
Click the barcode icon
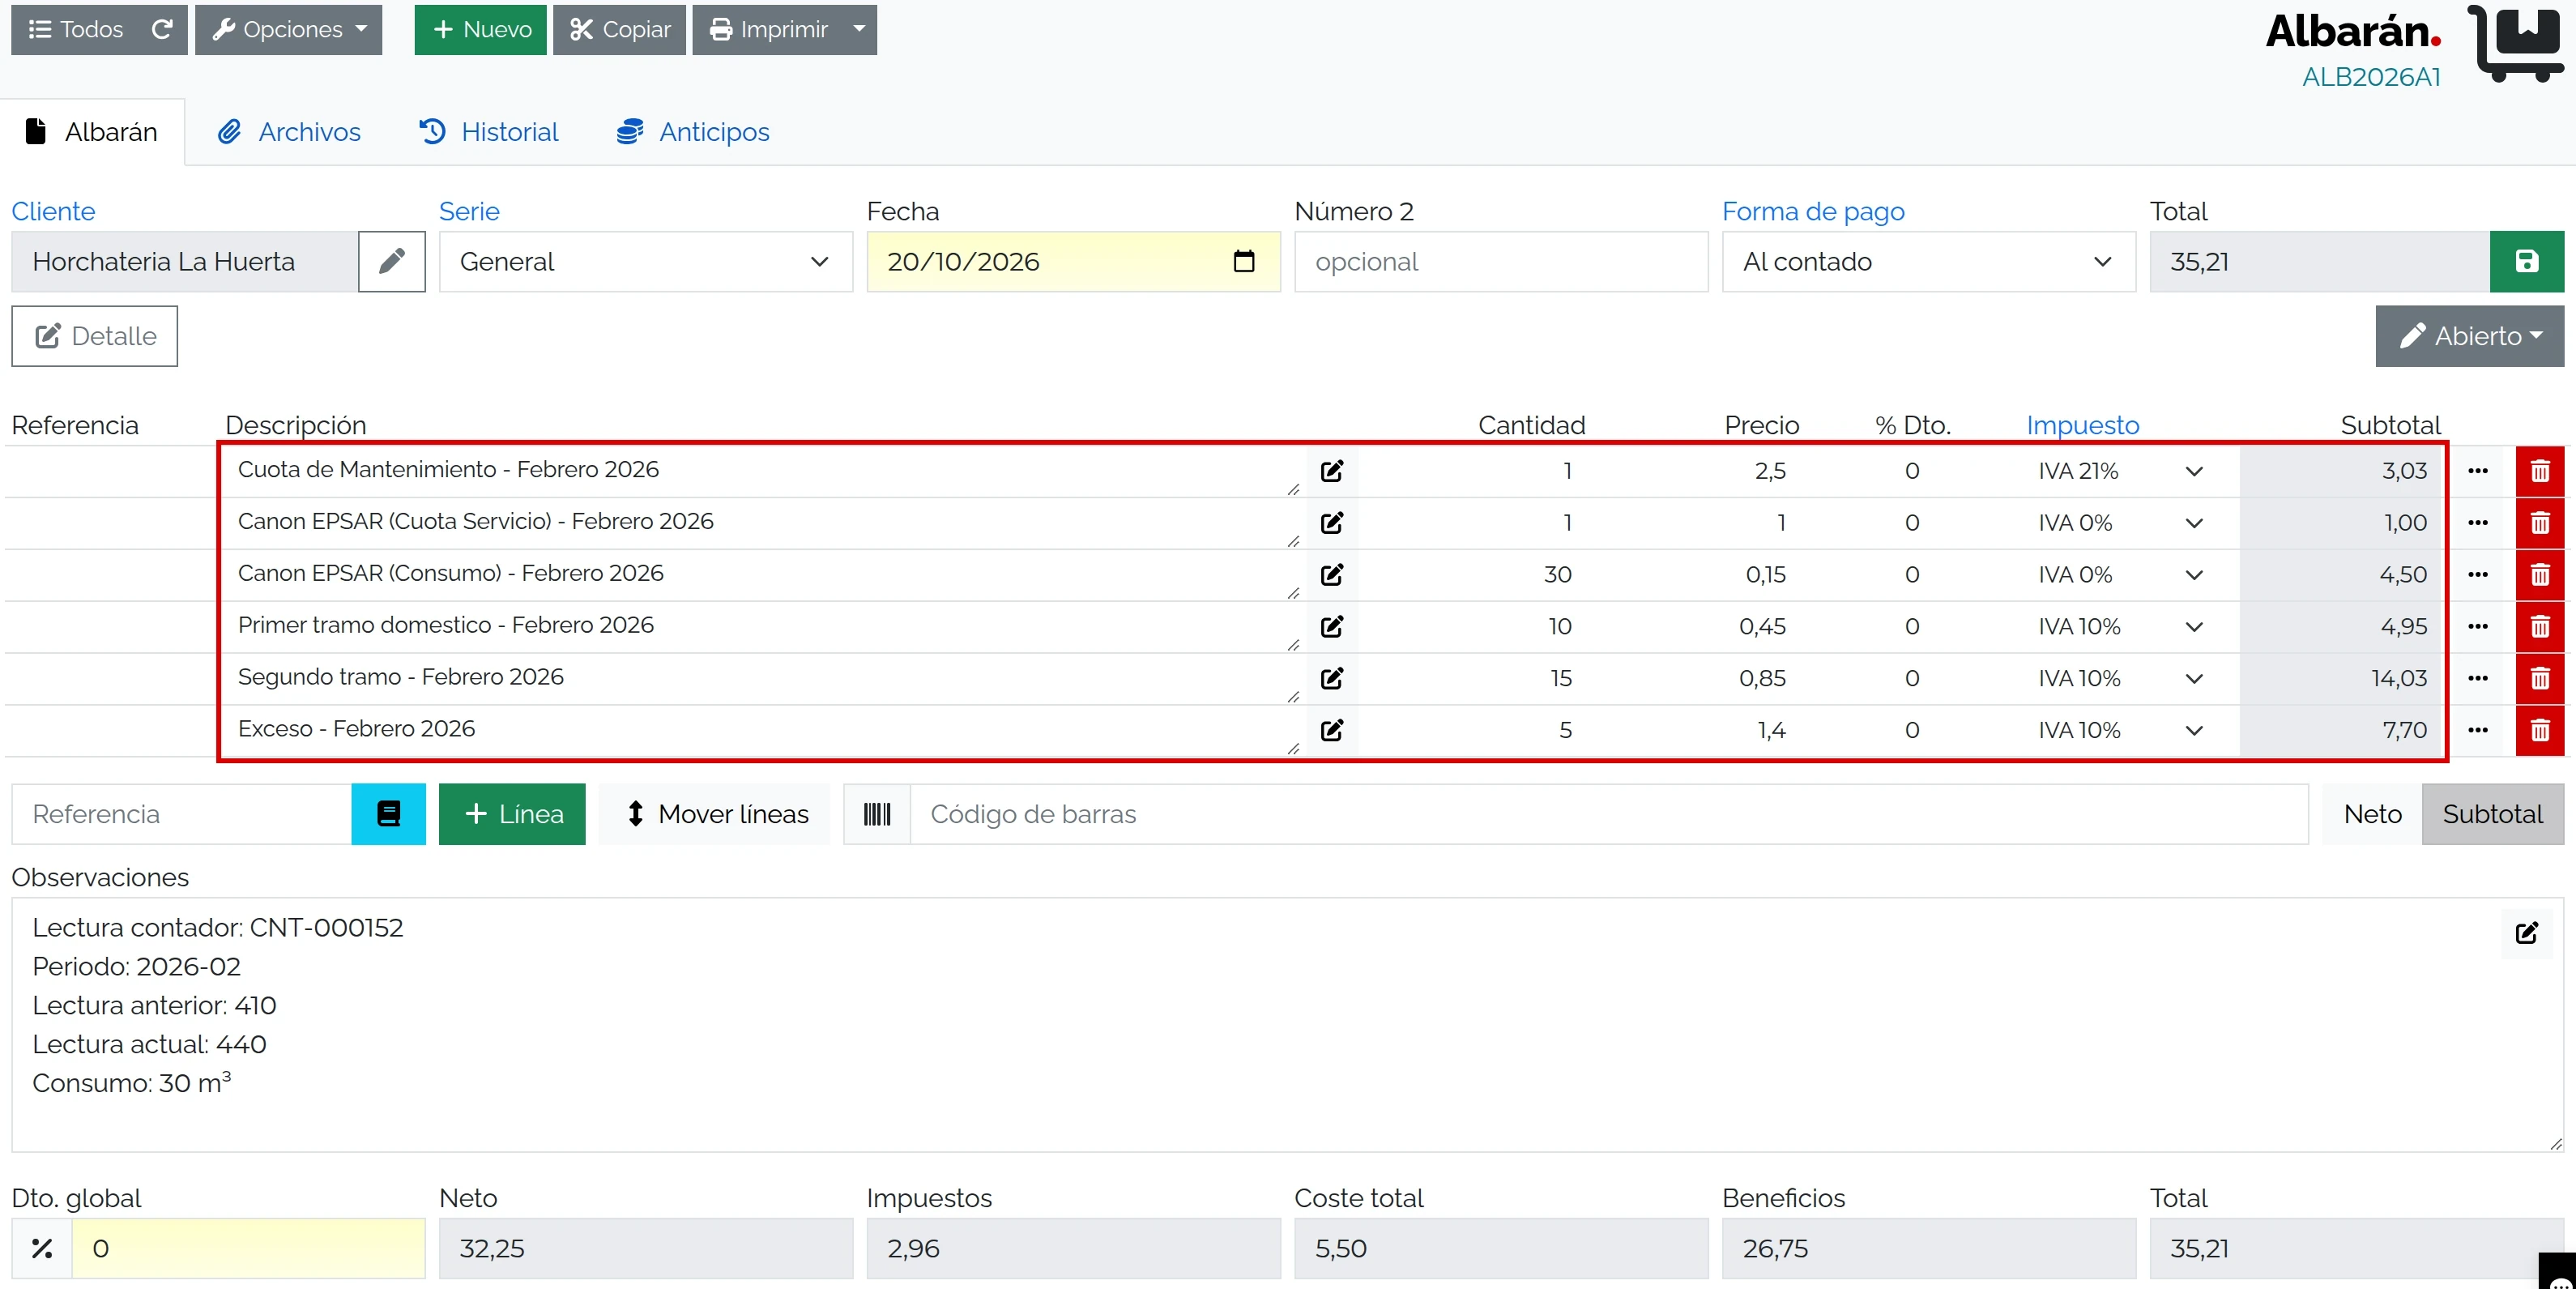877,814
